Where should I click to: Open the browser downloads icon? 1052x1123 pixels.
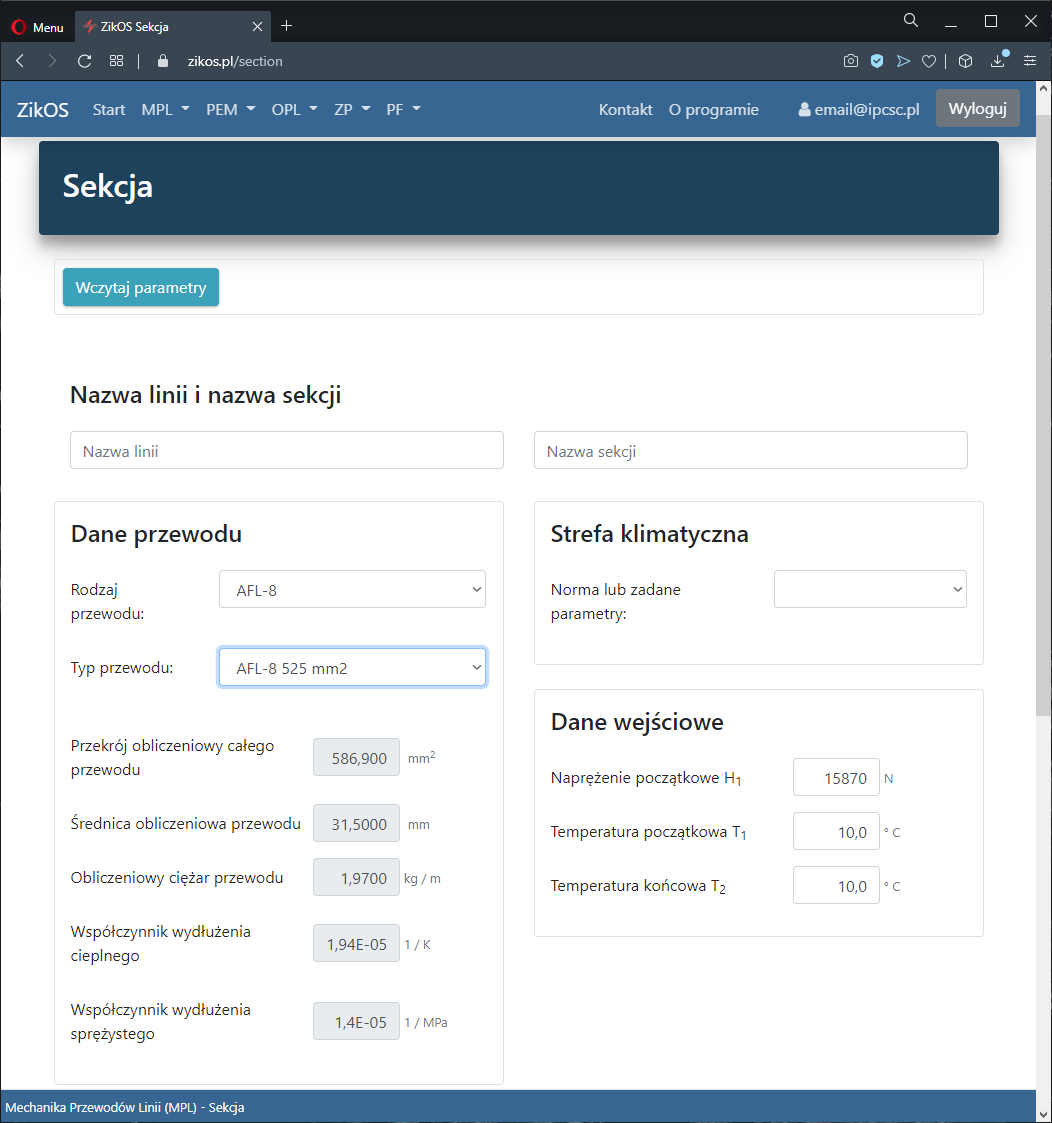997,61
